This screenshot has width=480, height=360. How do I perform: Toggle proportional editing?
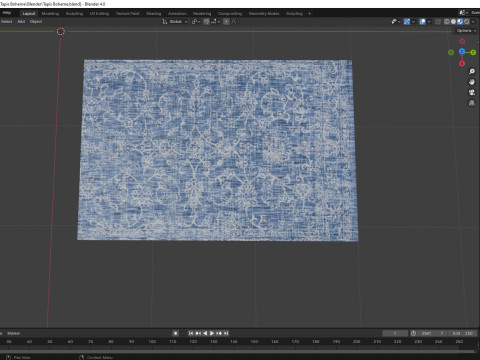226,22
